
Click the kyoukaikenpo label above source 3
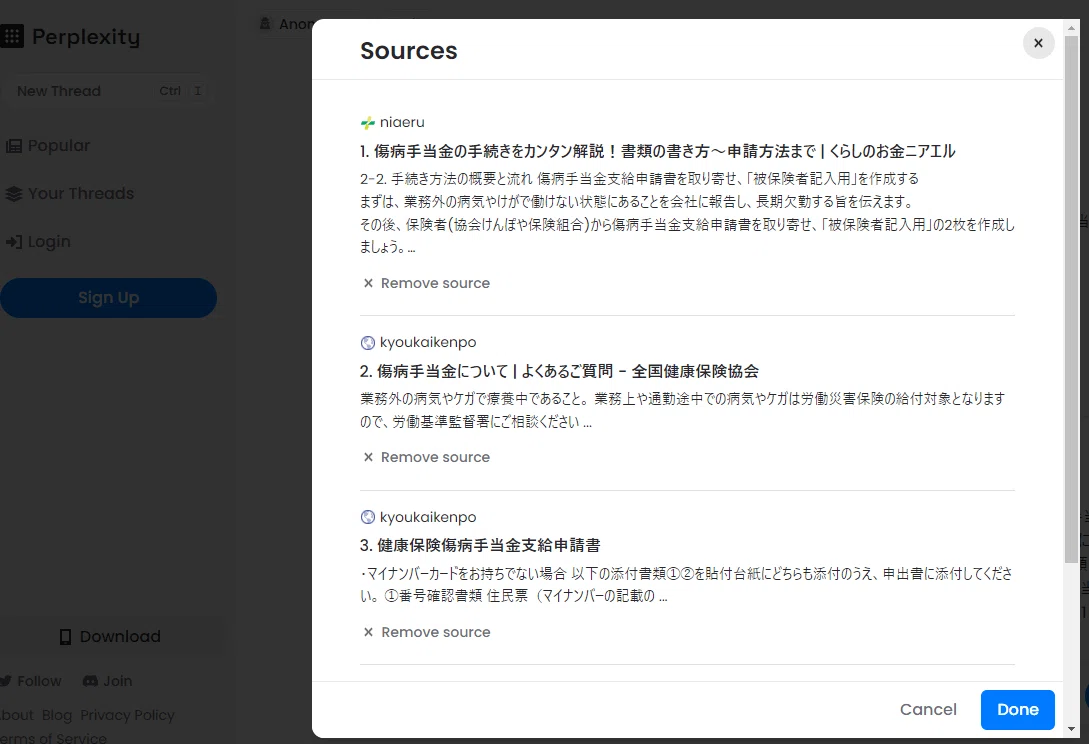428,517
